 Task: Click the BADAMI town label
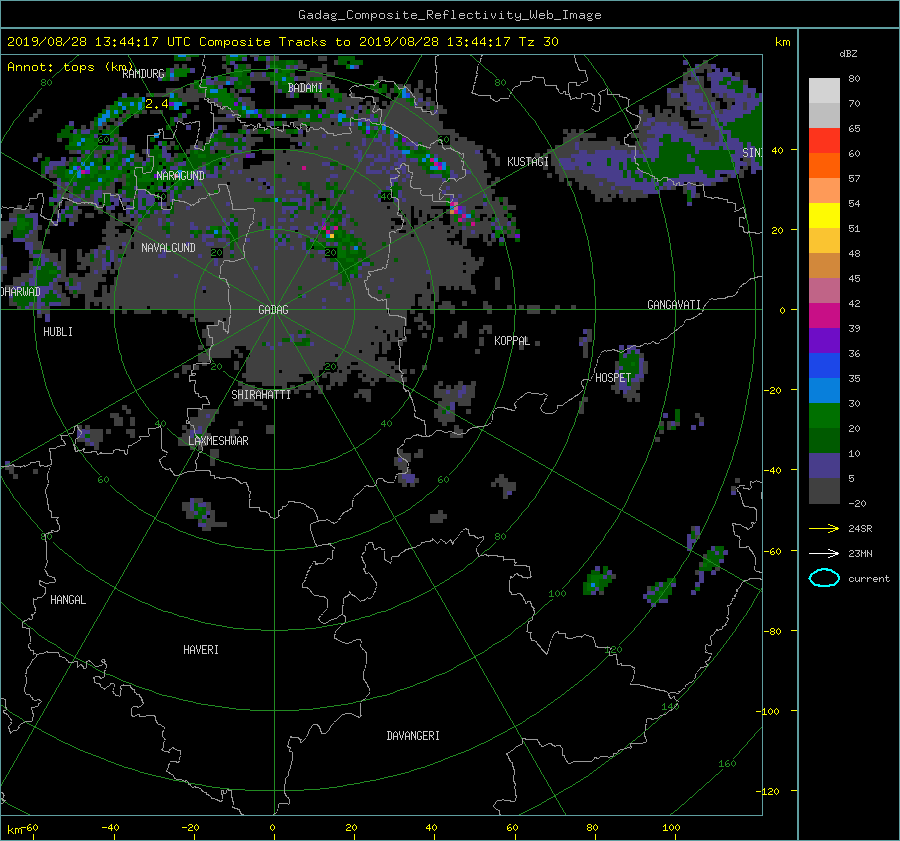pyautogui.click(x=305, y=88)
